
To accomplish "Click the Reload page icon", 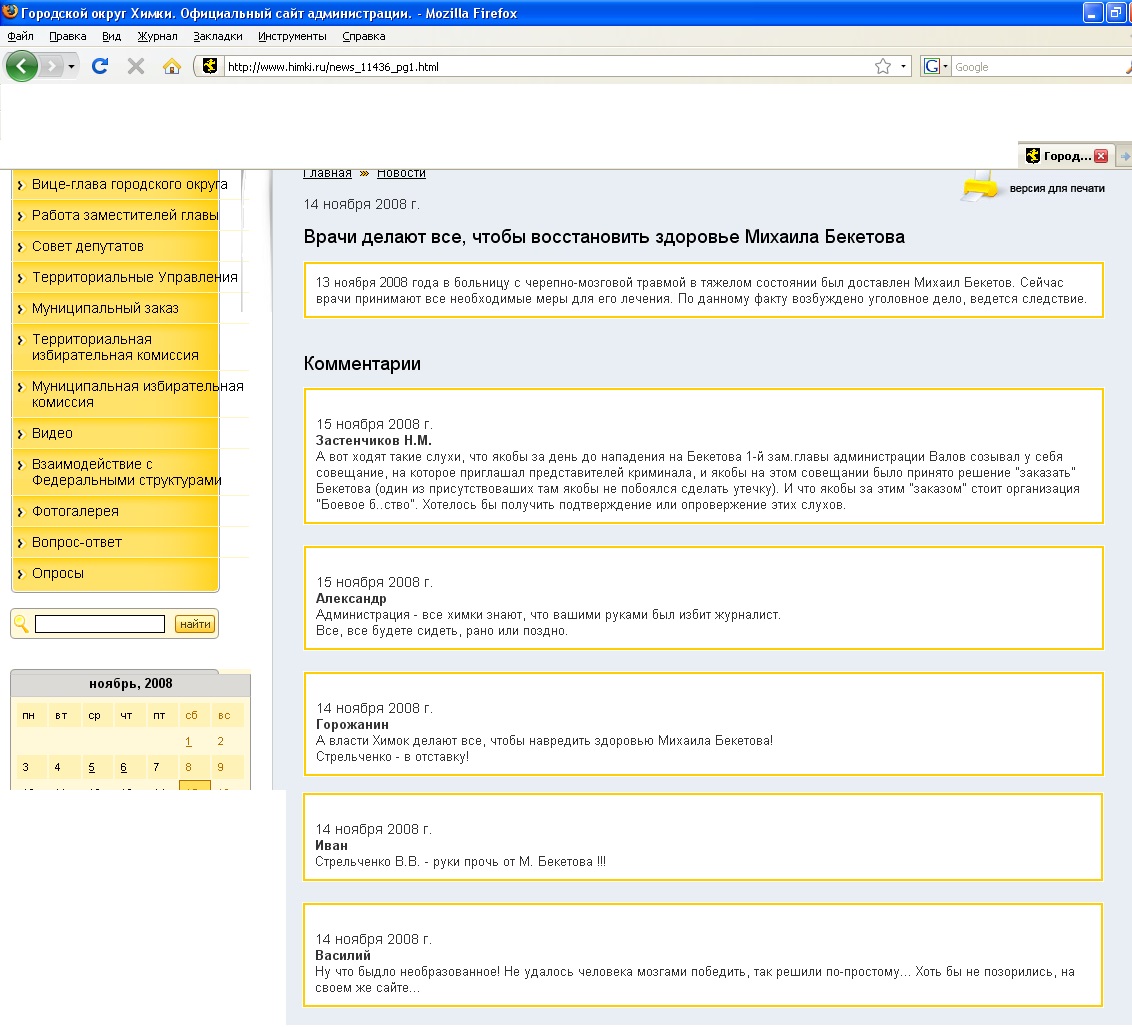I will [x=99, y=67].
